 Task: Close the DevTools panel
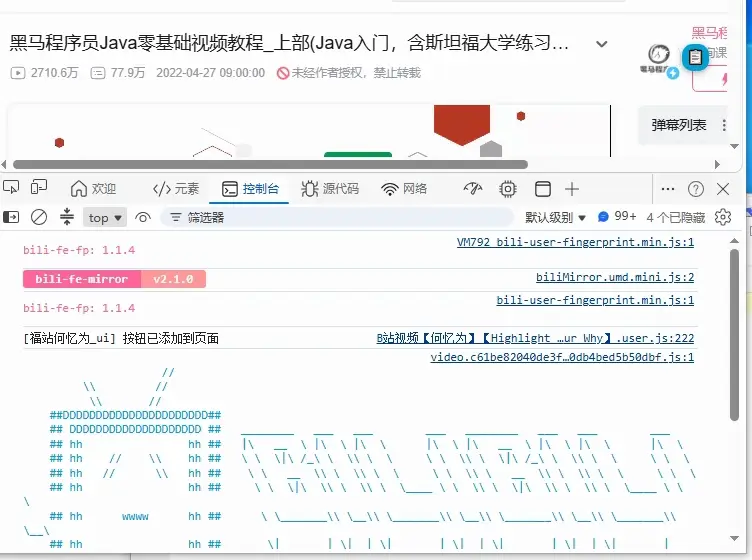(x=723, y=189)
